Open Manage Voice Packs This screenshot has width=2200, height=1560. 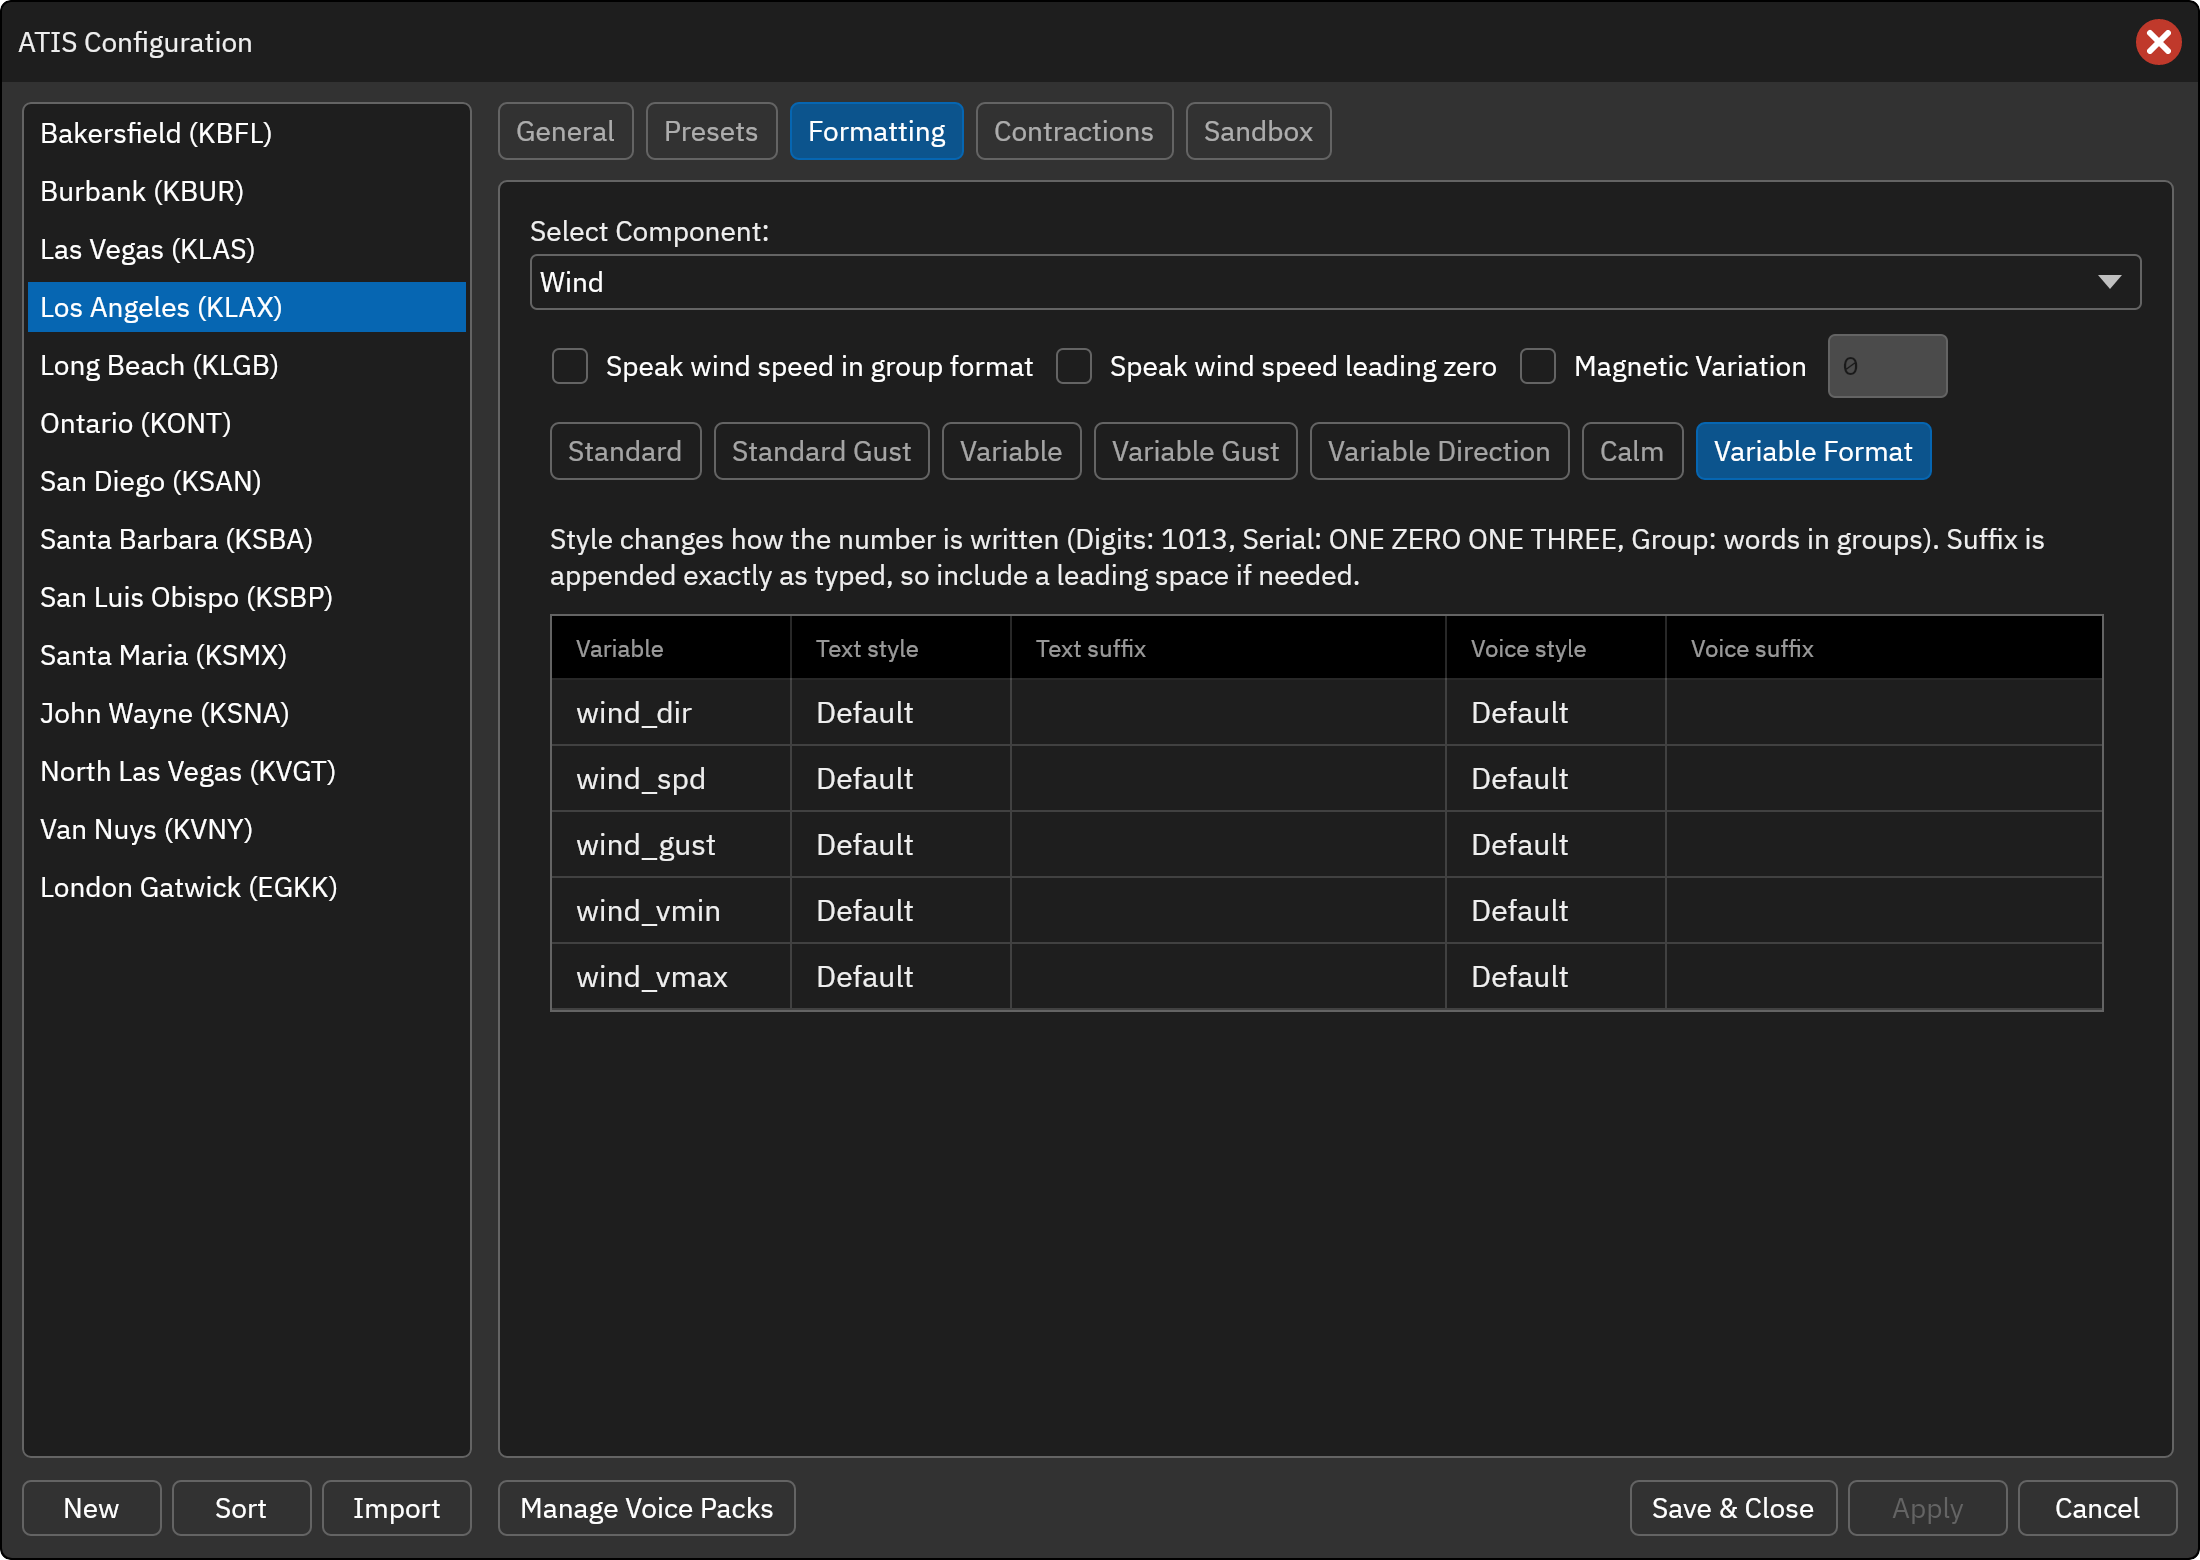coord(646,1508)
